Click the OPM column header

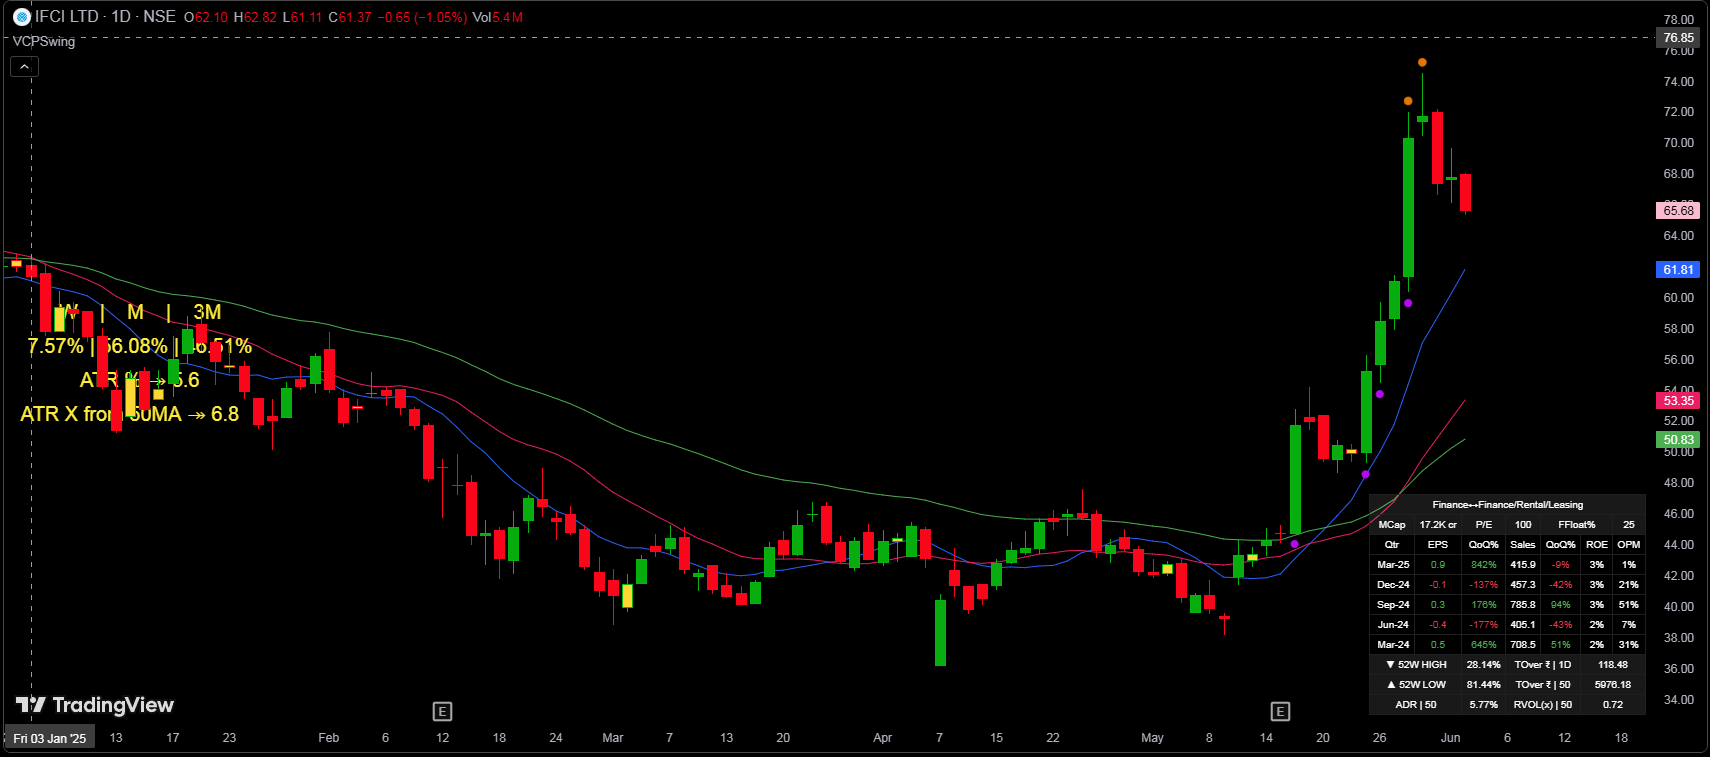1629,545
